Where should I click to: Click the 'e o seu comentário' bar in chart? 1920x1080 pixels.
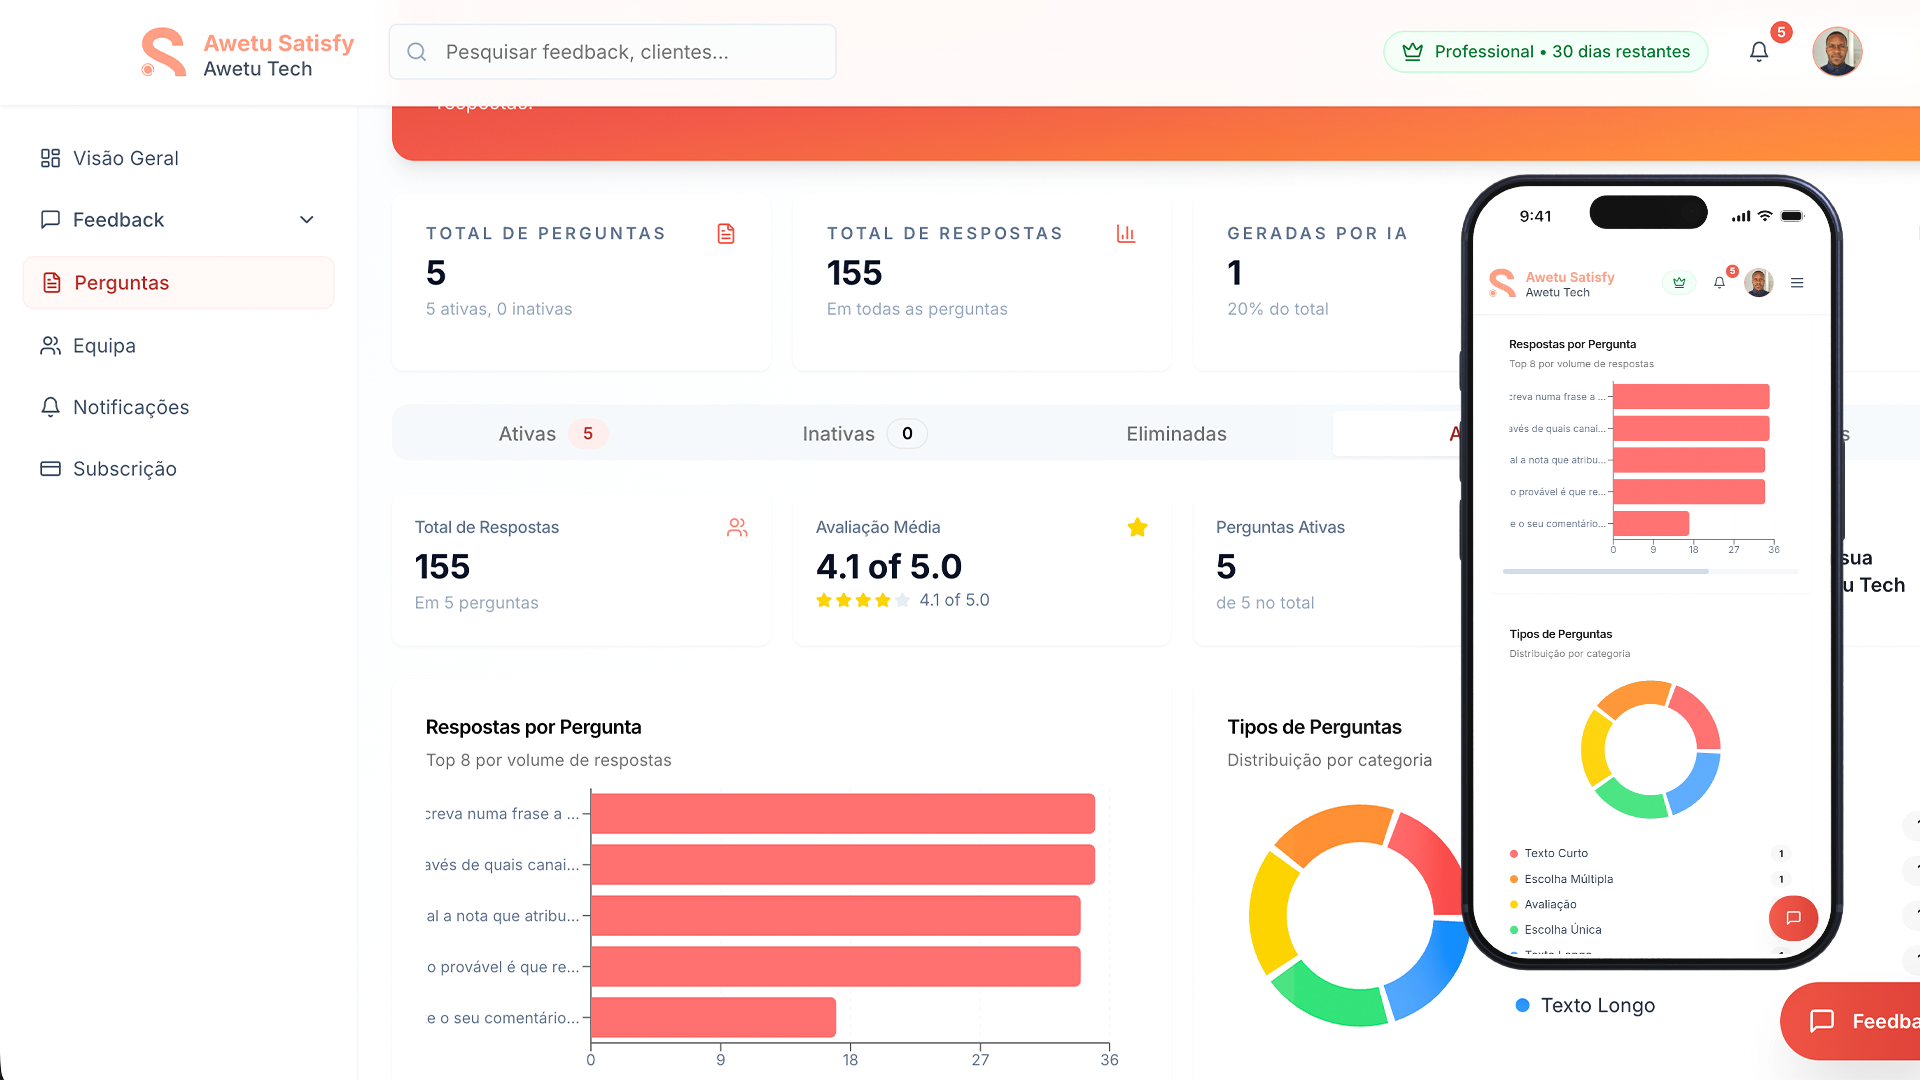coord(713,1018)
